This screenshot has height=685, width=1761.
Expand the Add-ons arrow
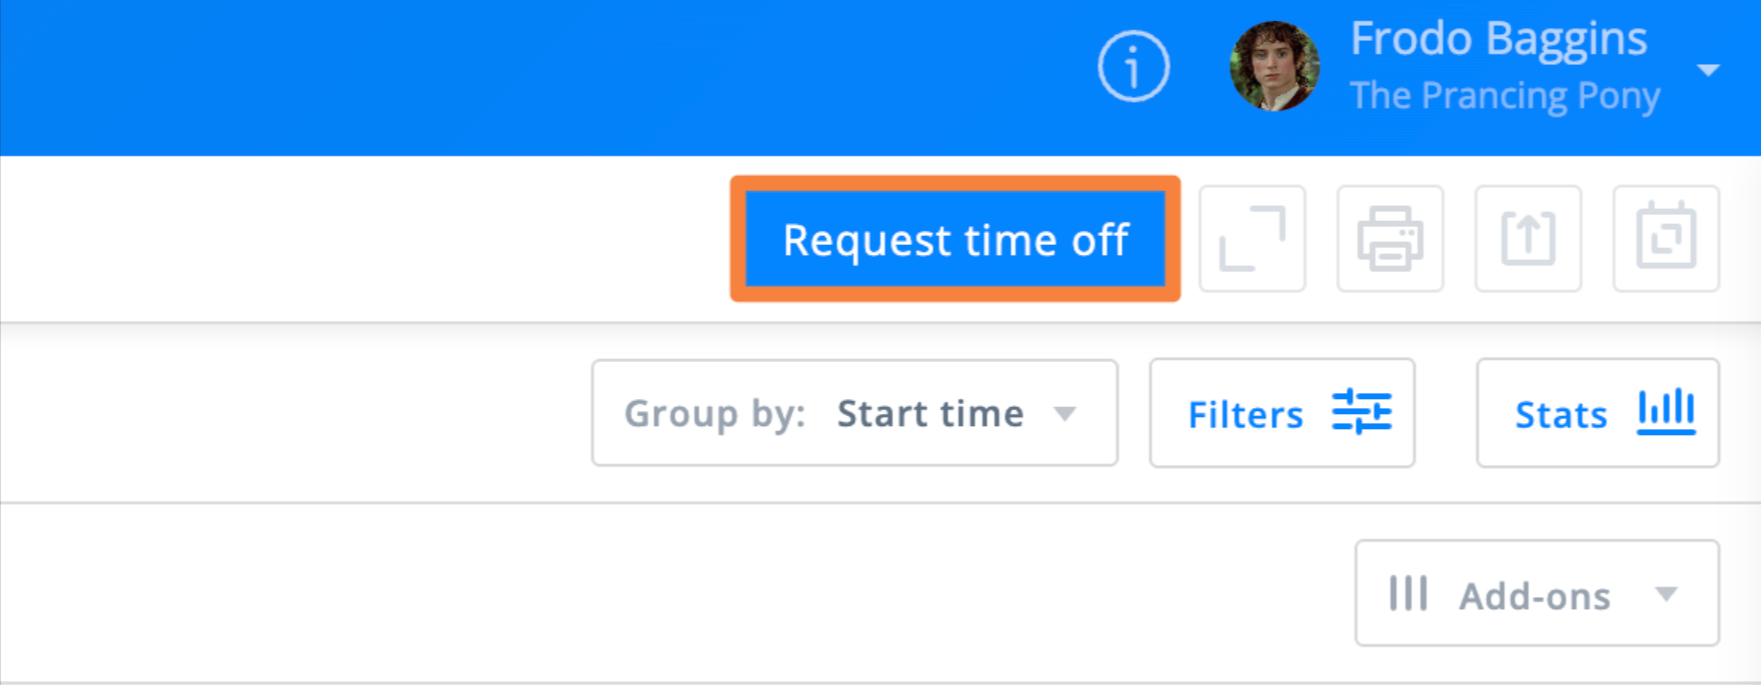point(1666,594)
